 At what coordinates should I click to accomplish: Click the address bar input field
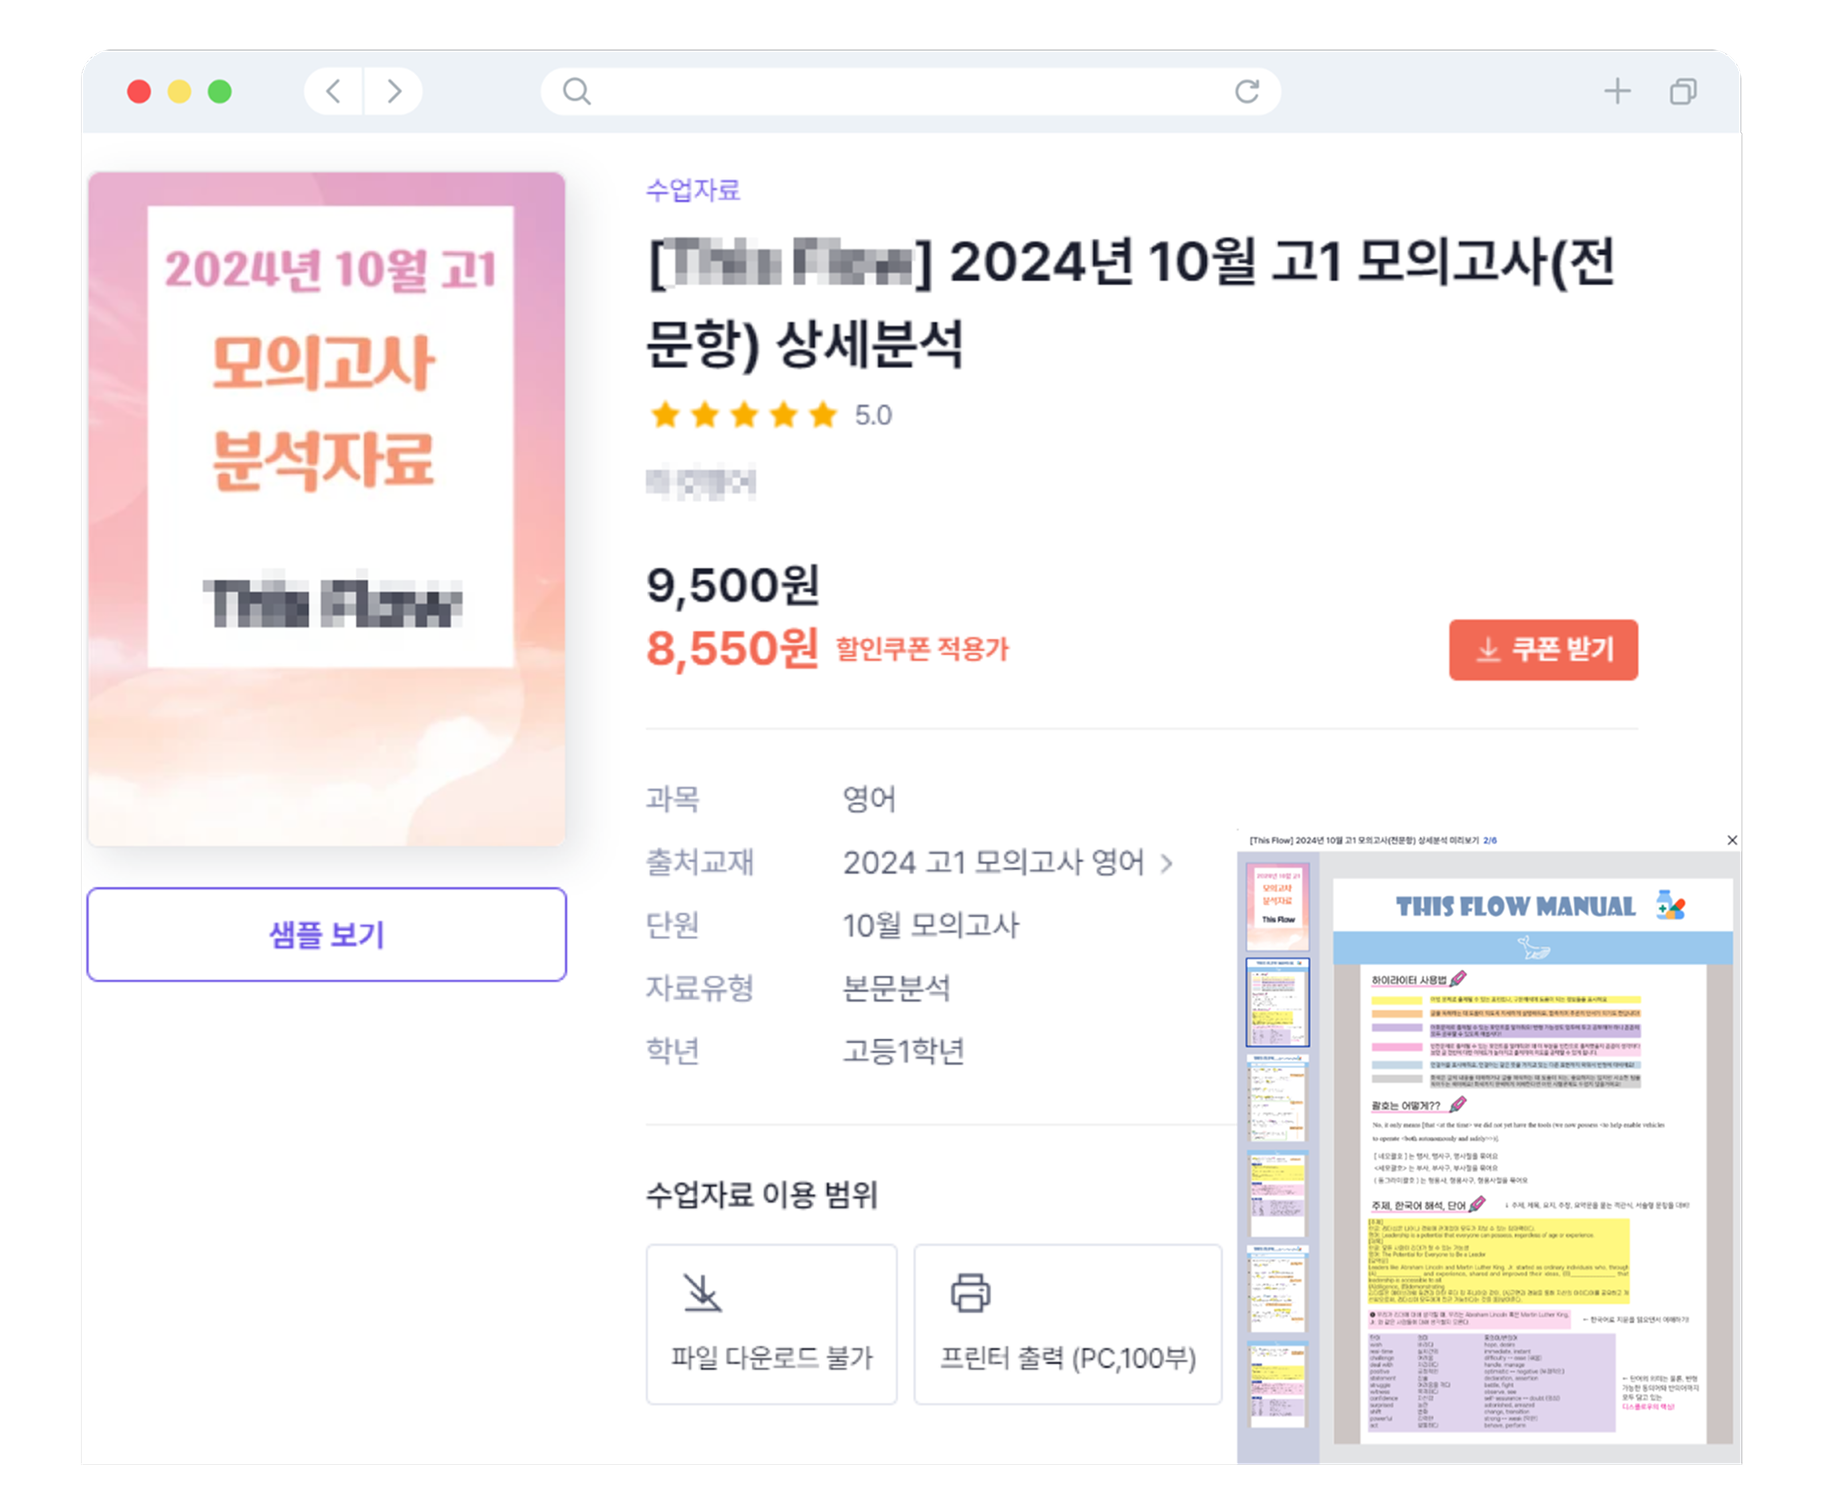coord(910,92)
